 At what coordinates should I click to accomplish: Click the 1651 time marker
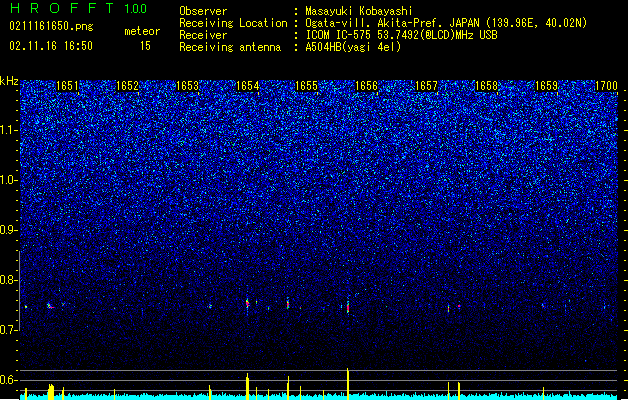pos(67,86)
